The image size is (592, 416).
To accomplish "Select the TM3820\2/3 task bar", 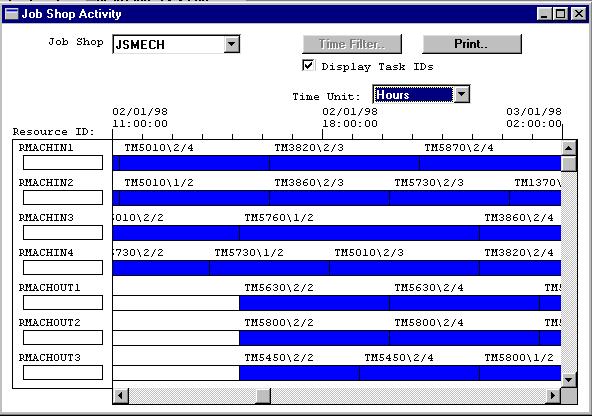I will [344, 163].
